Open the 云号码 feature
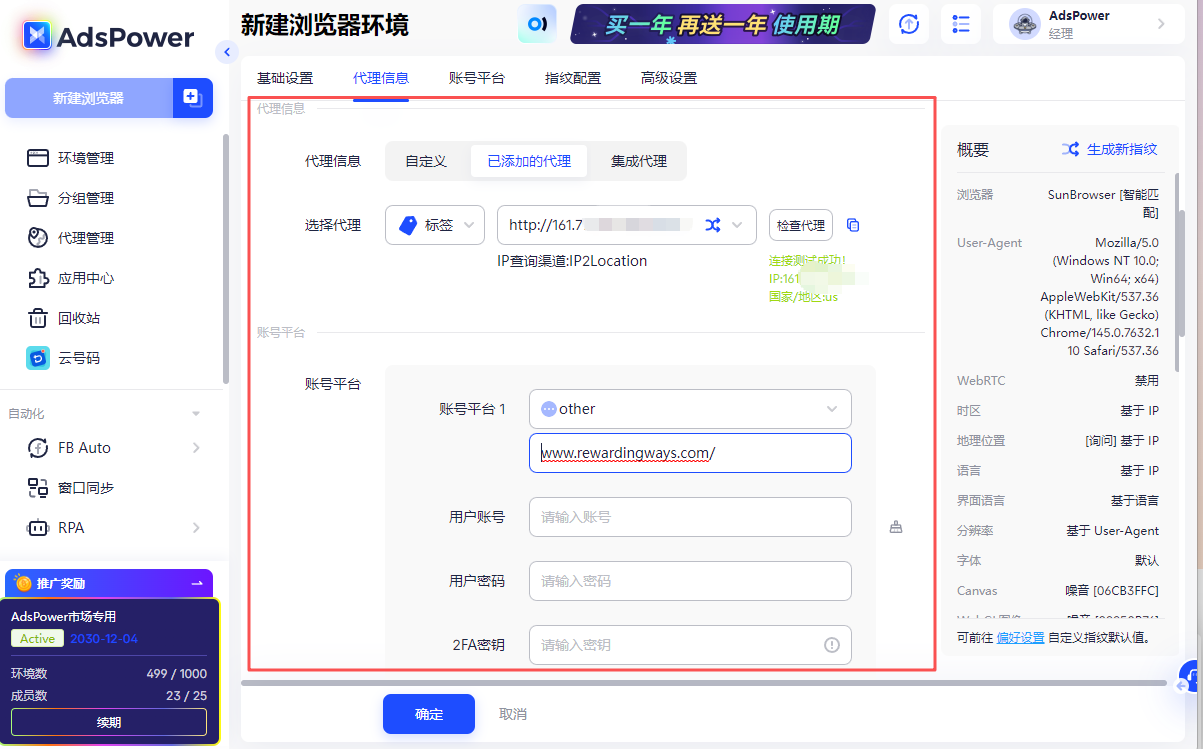The image size is (1203, 749). (x=79, y=357)
